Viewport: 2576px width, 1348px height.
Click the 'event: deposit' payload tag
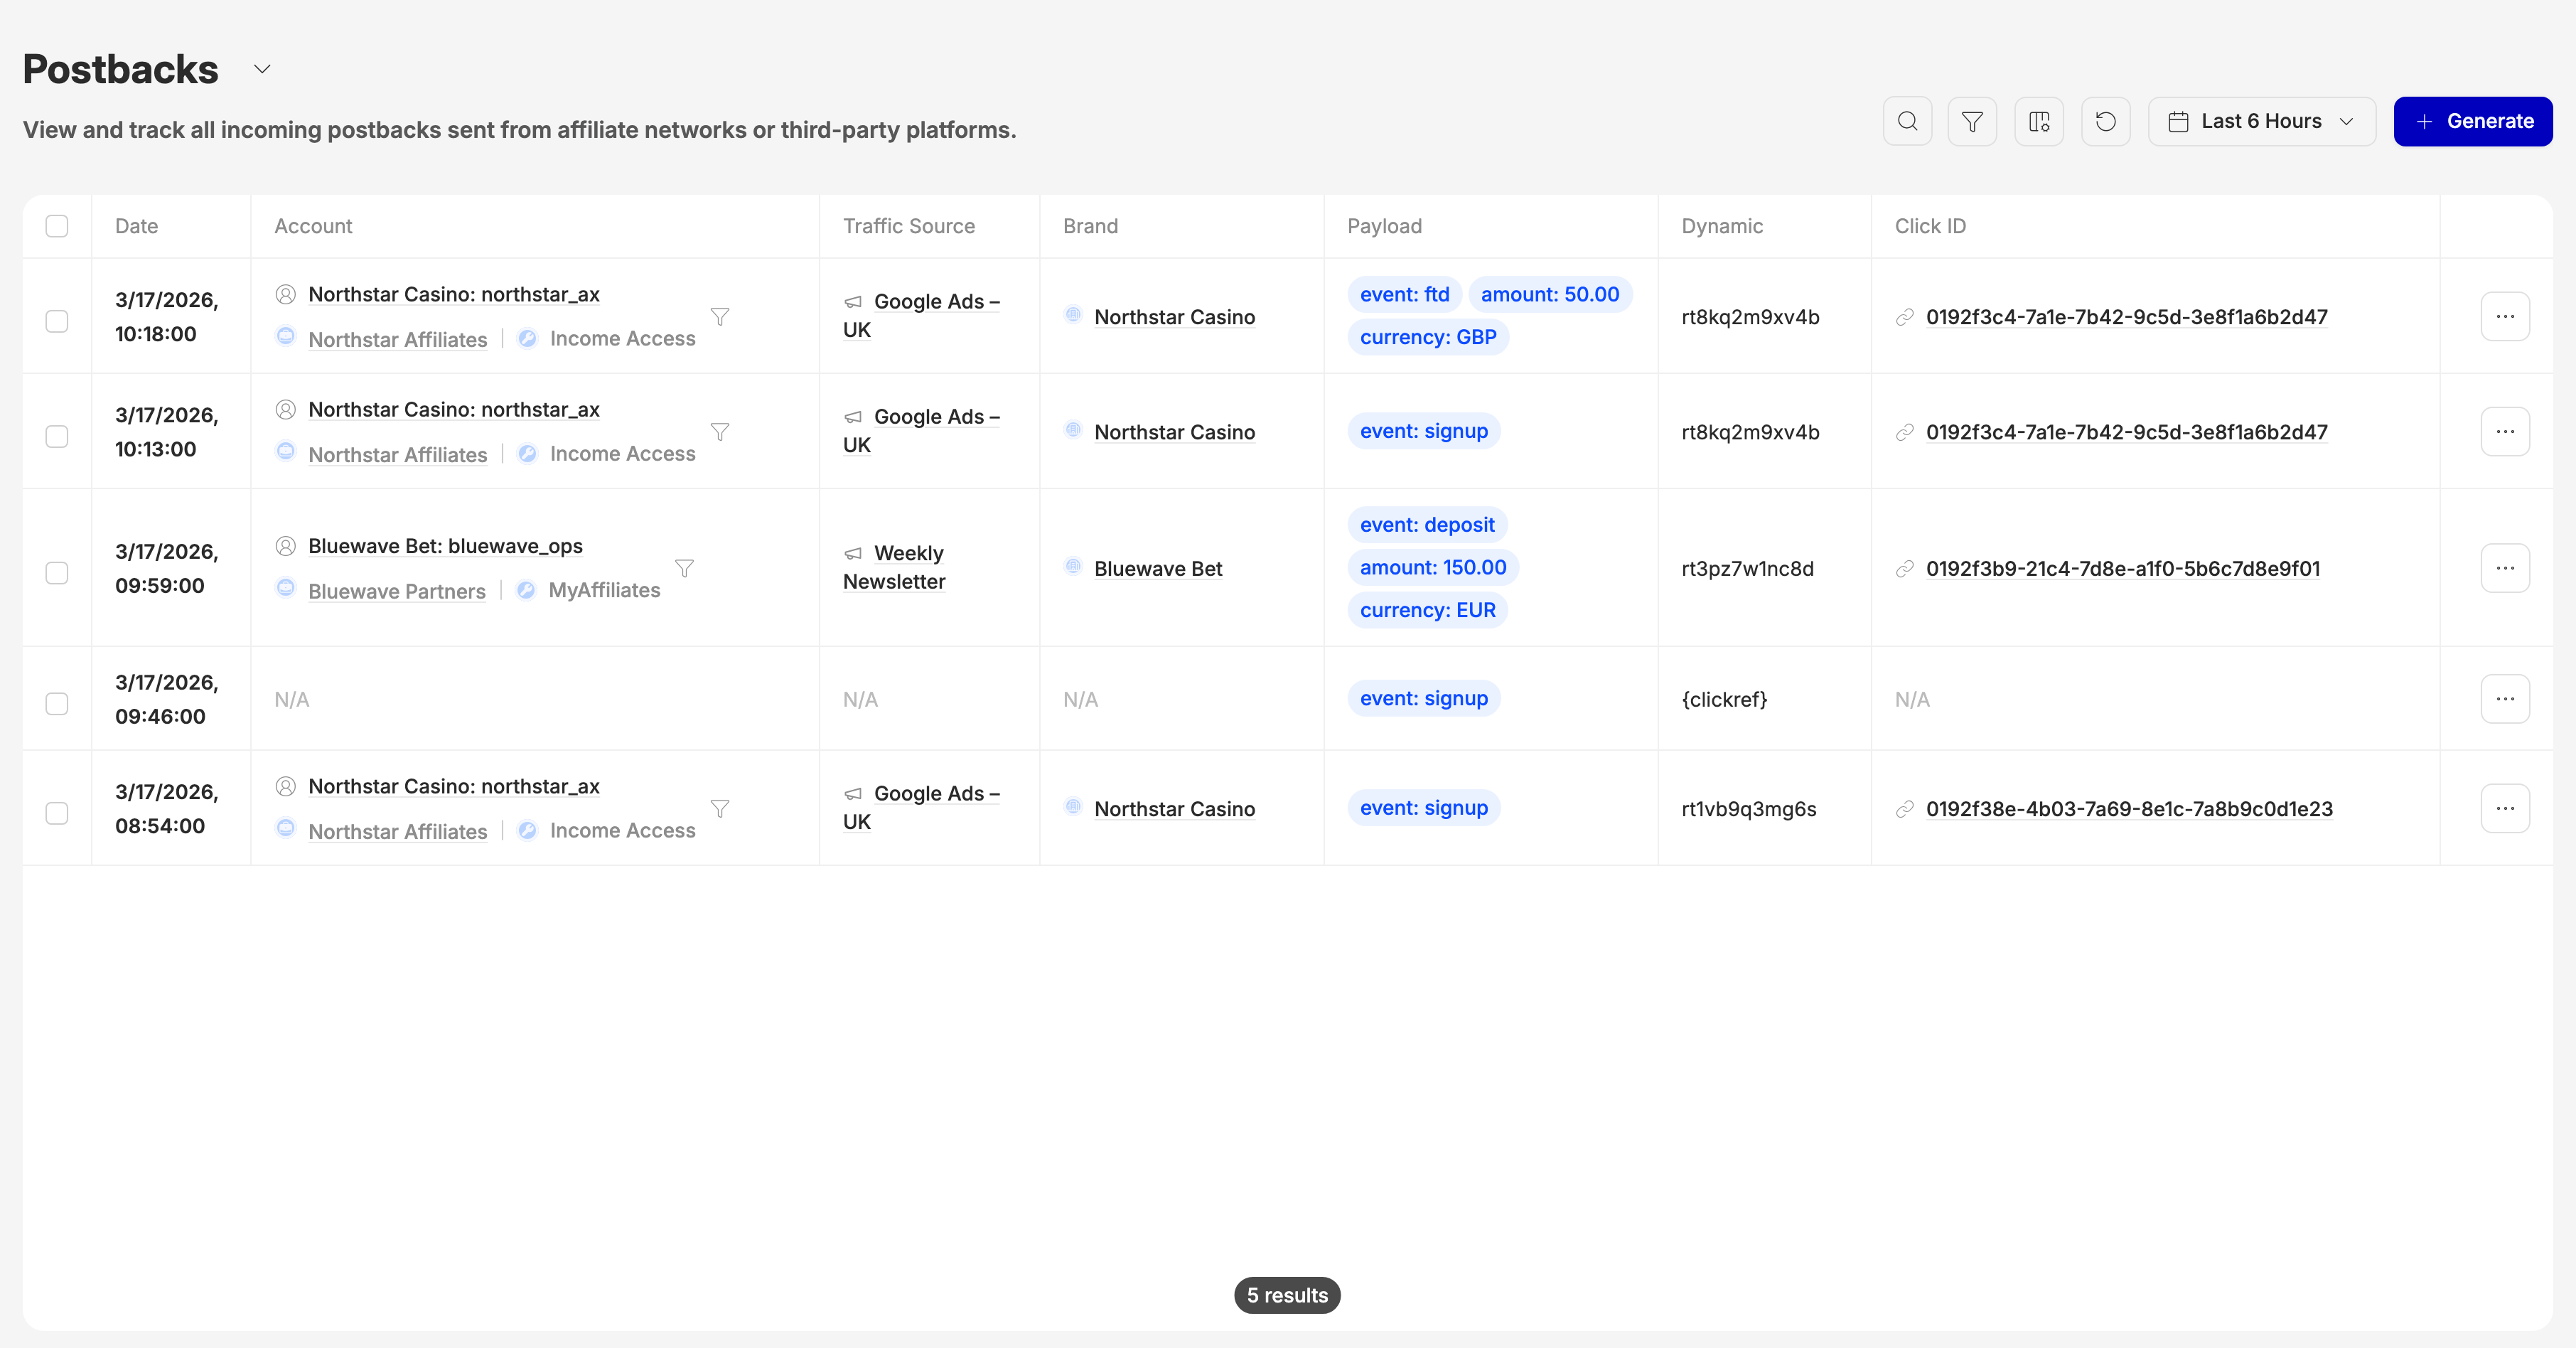pyautogui.click(x=1427, y=525)
